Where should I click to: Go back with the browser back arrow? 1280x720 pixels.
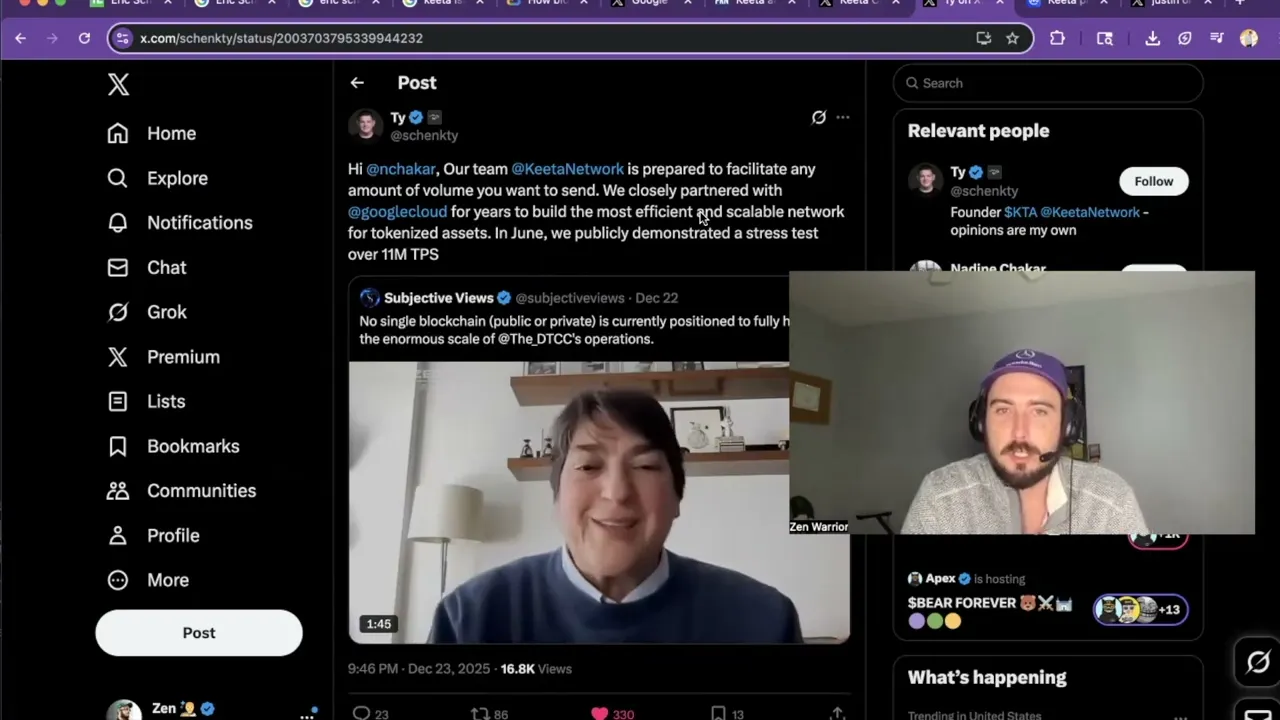click(x=21, y=38)
